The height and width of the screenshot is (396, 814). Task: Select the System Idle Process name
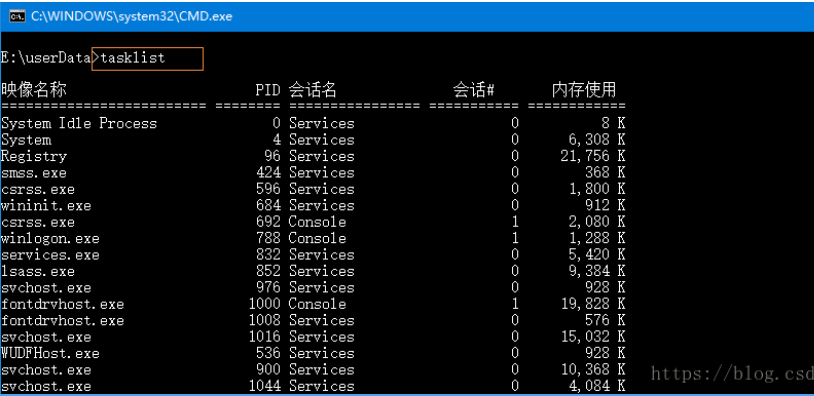click(x=79, y=124)
